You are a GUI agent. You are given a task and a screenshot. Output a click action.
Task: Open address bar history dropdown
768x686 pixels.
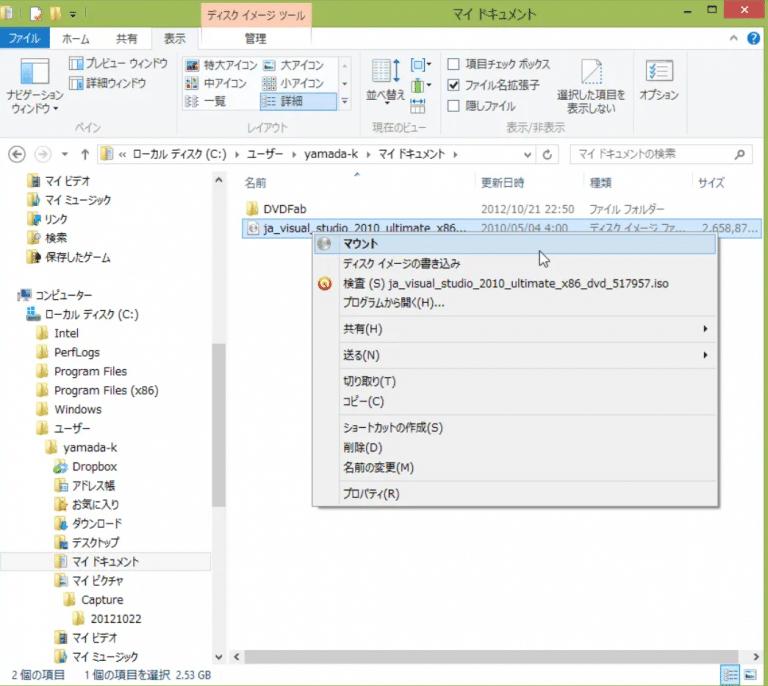pos(528,155)
